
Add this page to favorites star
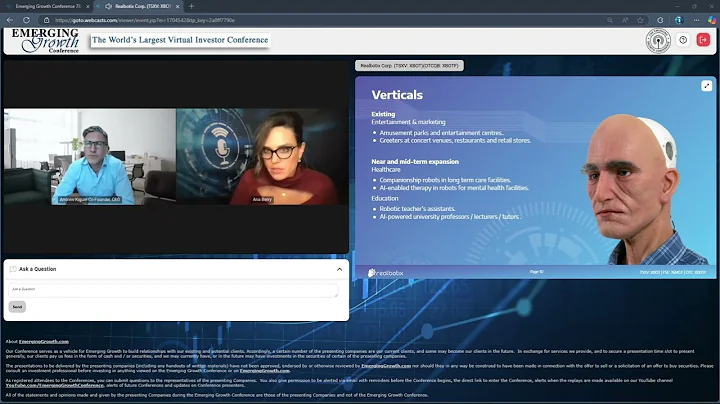click(x=640, y=20)
